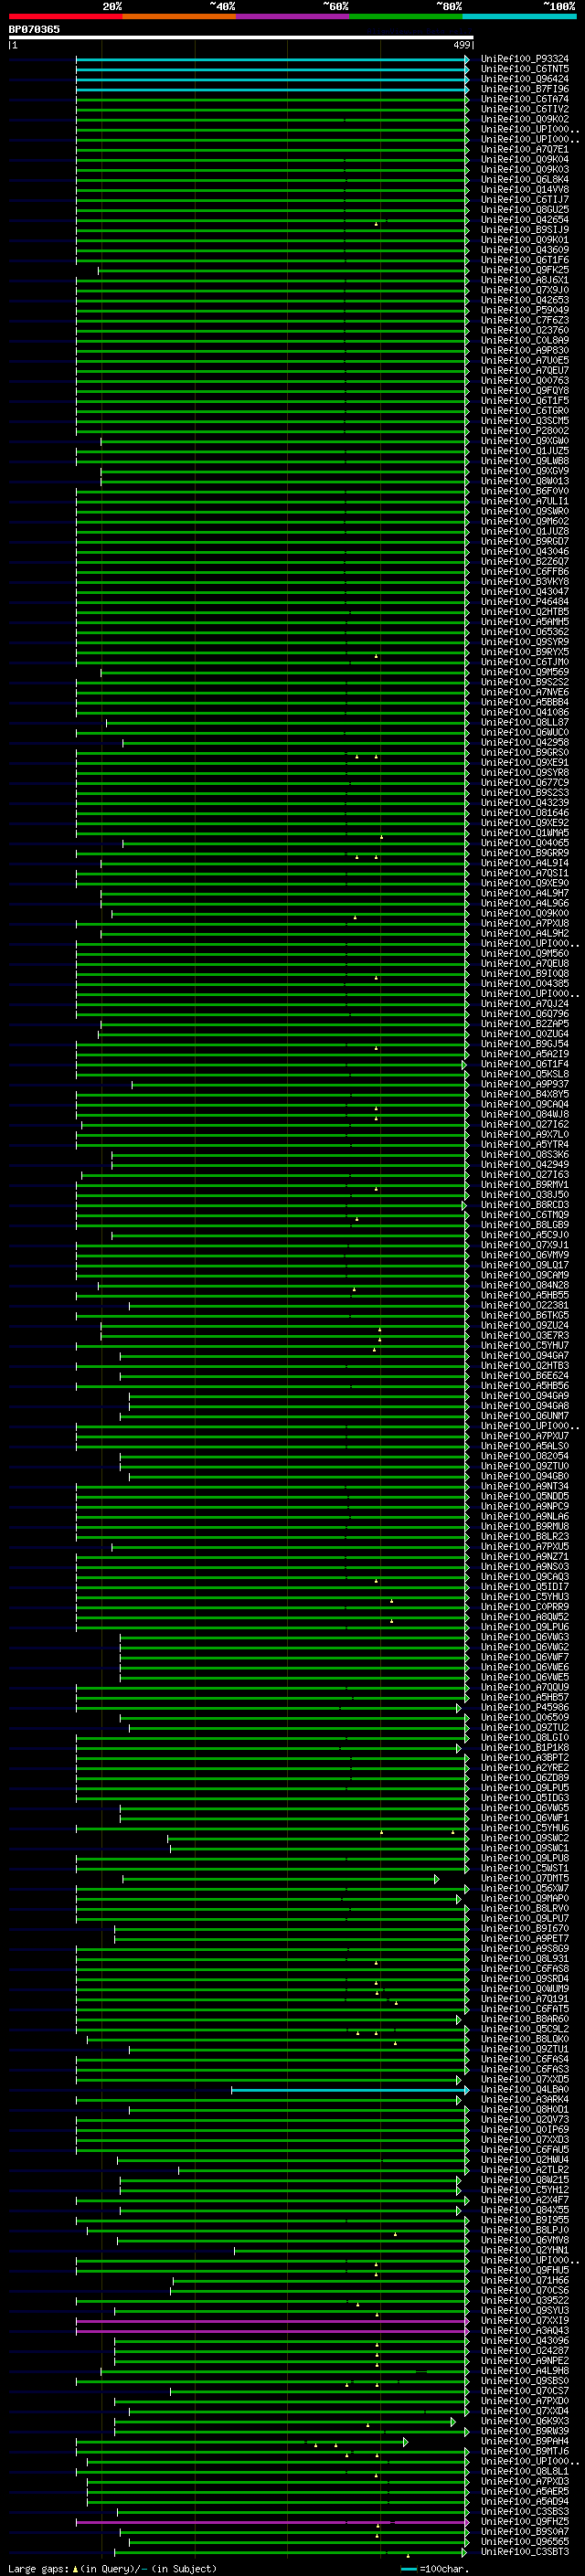Open hit UniRef100_Q4LBA0
585x2576 pixels.
(525, 2090)
